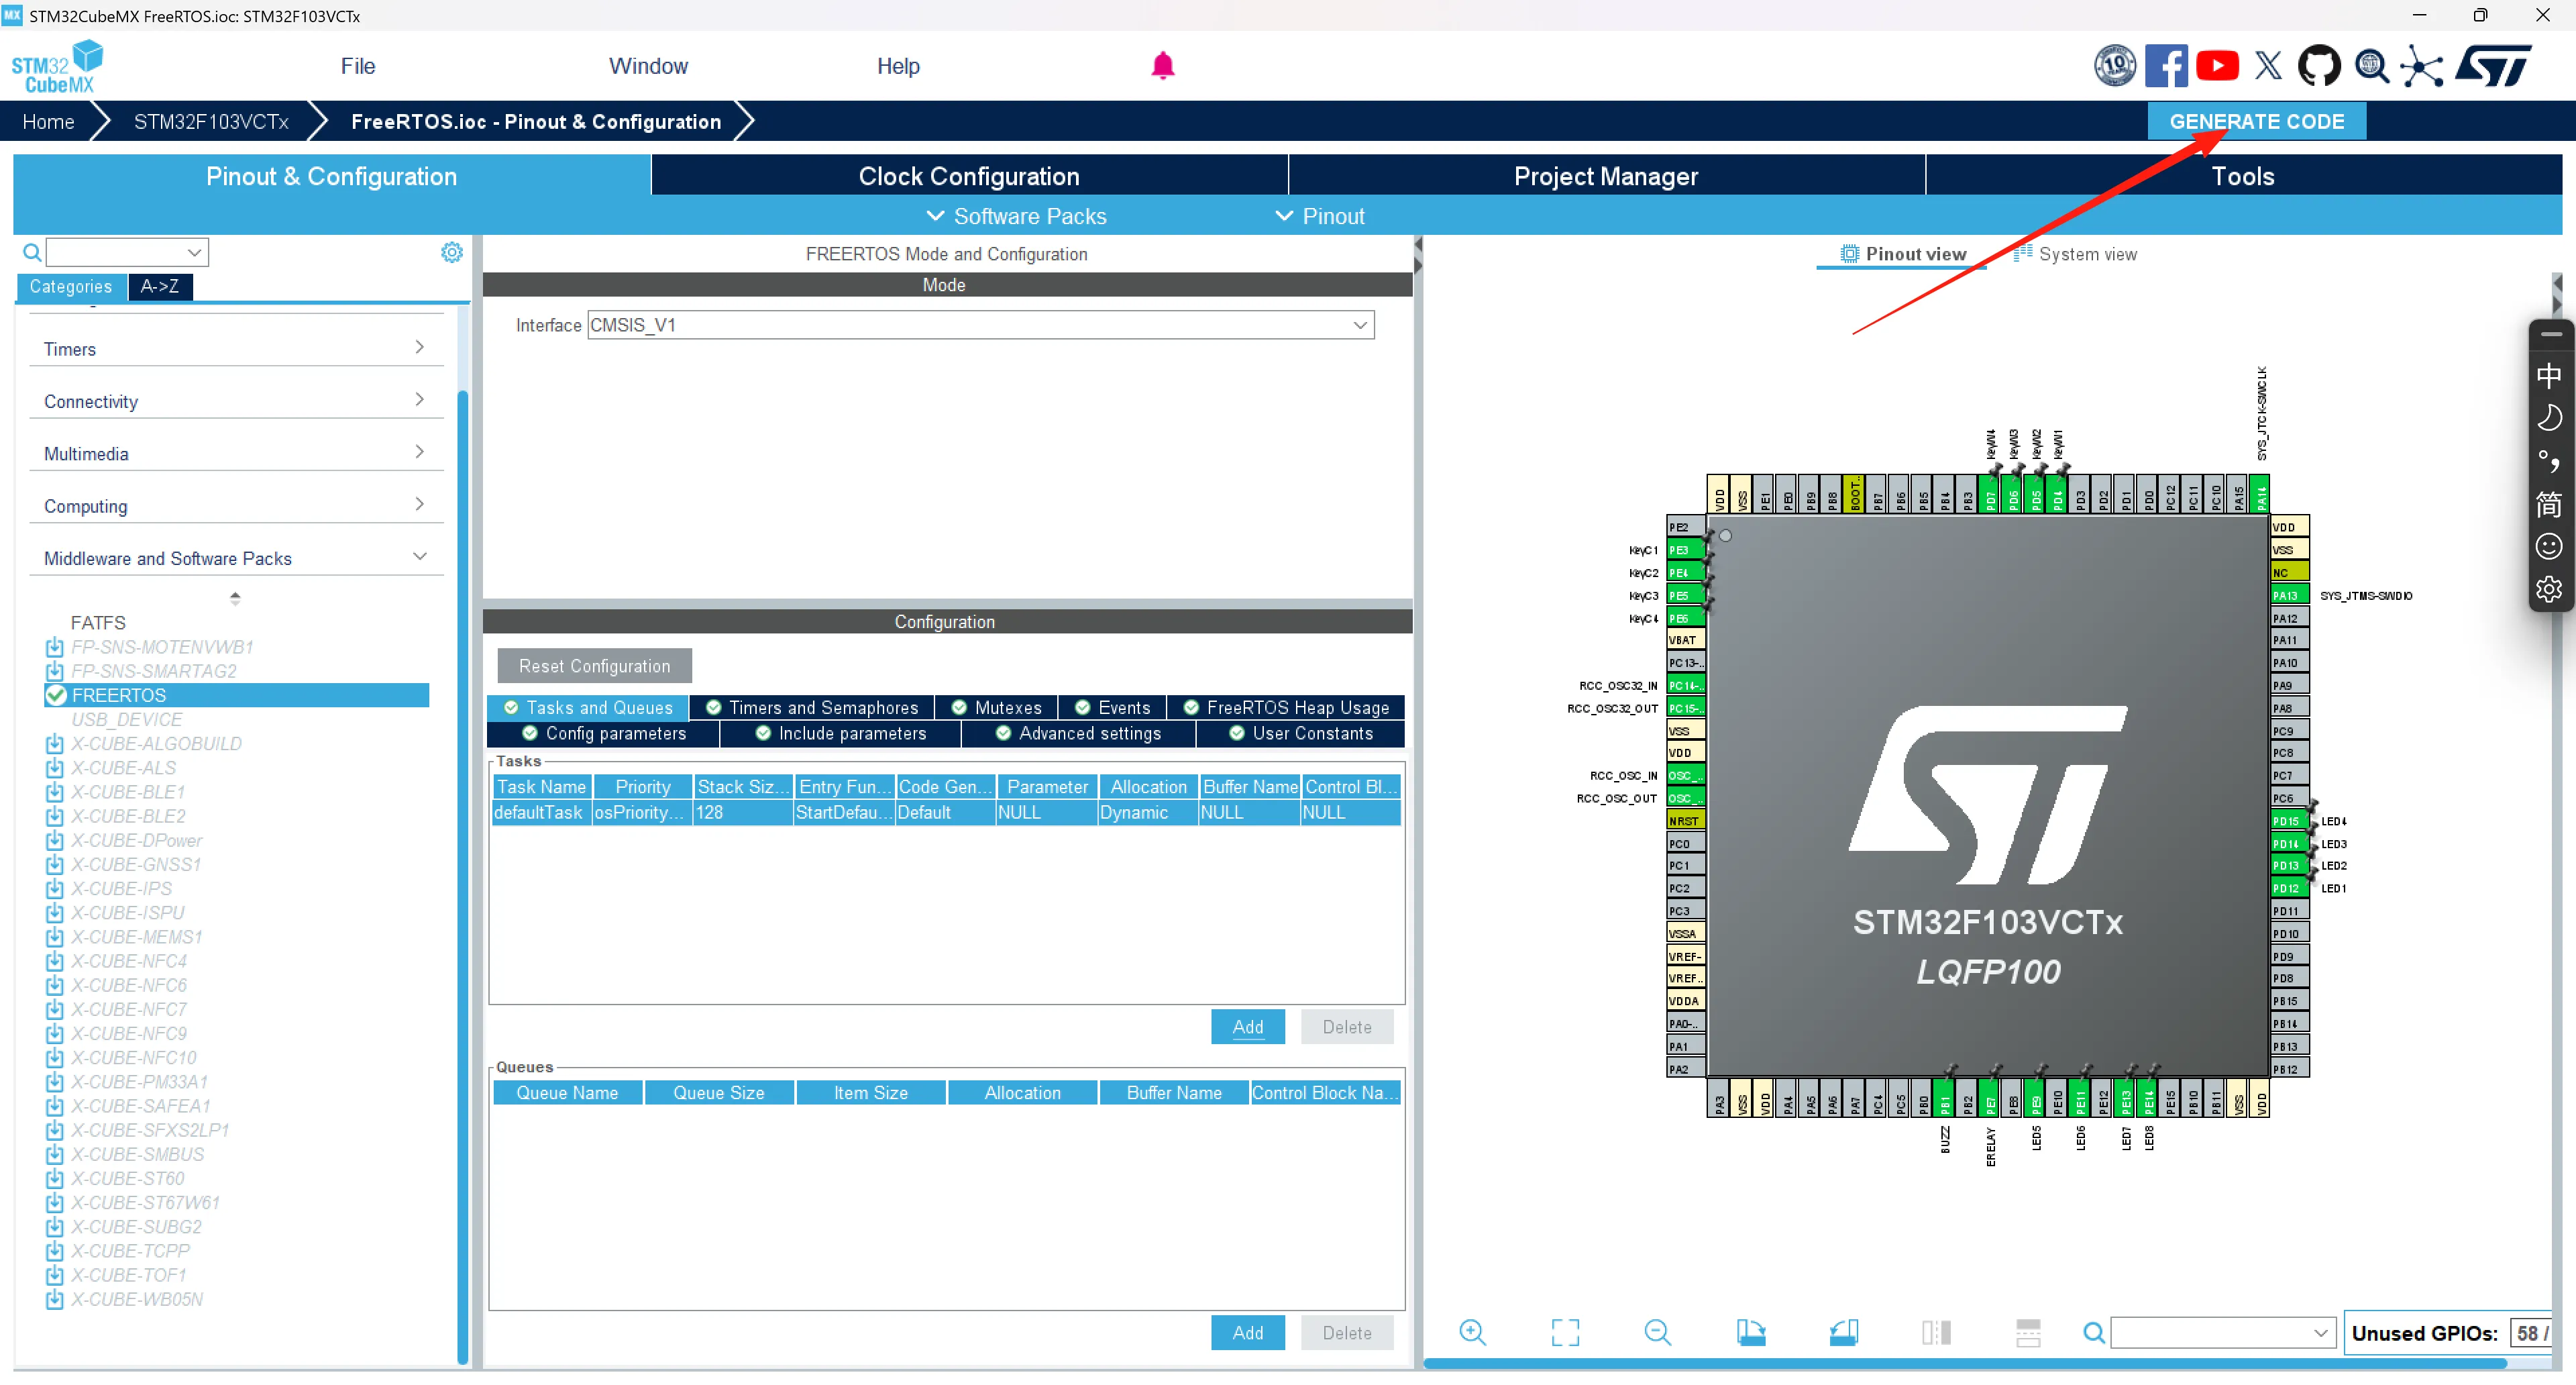2576x1385 pixels.
Task: Open category settings gear icon
Action: pyautogui.click(x=452, y=252)
